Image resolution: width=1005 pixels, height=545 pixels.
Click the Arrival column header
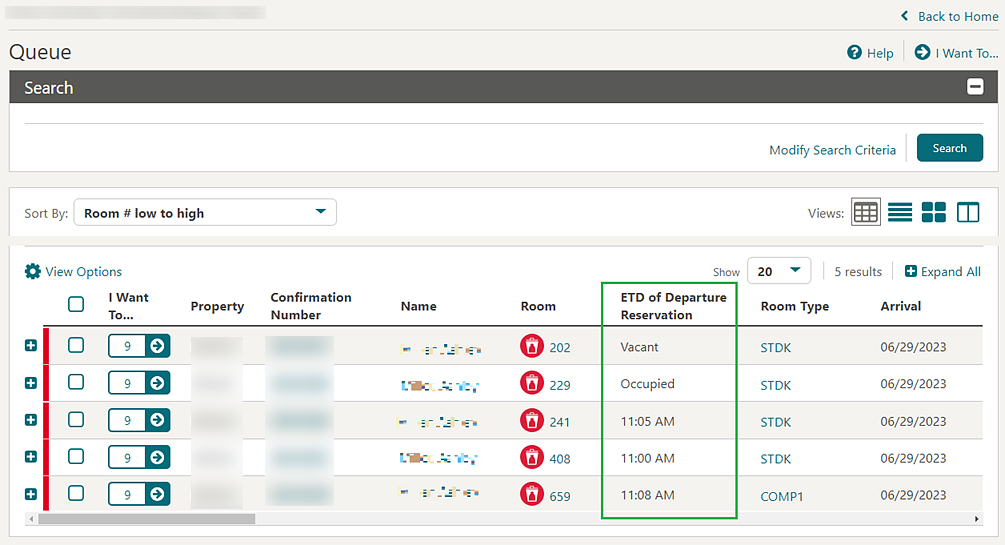[x=901, y=306]
